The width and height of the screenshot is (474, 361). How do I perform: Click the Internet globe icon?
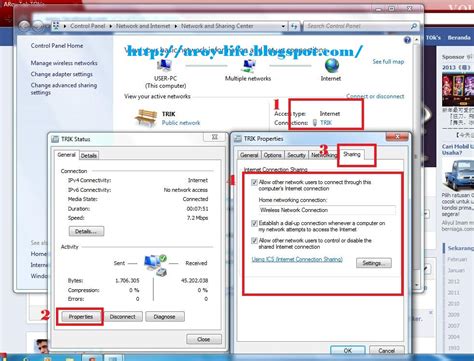click(x=332, y=65)
